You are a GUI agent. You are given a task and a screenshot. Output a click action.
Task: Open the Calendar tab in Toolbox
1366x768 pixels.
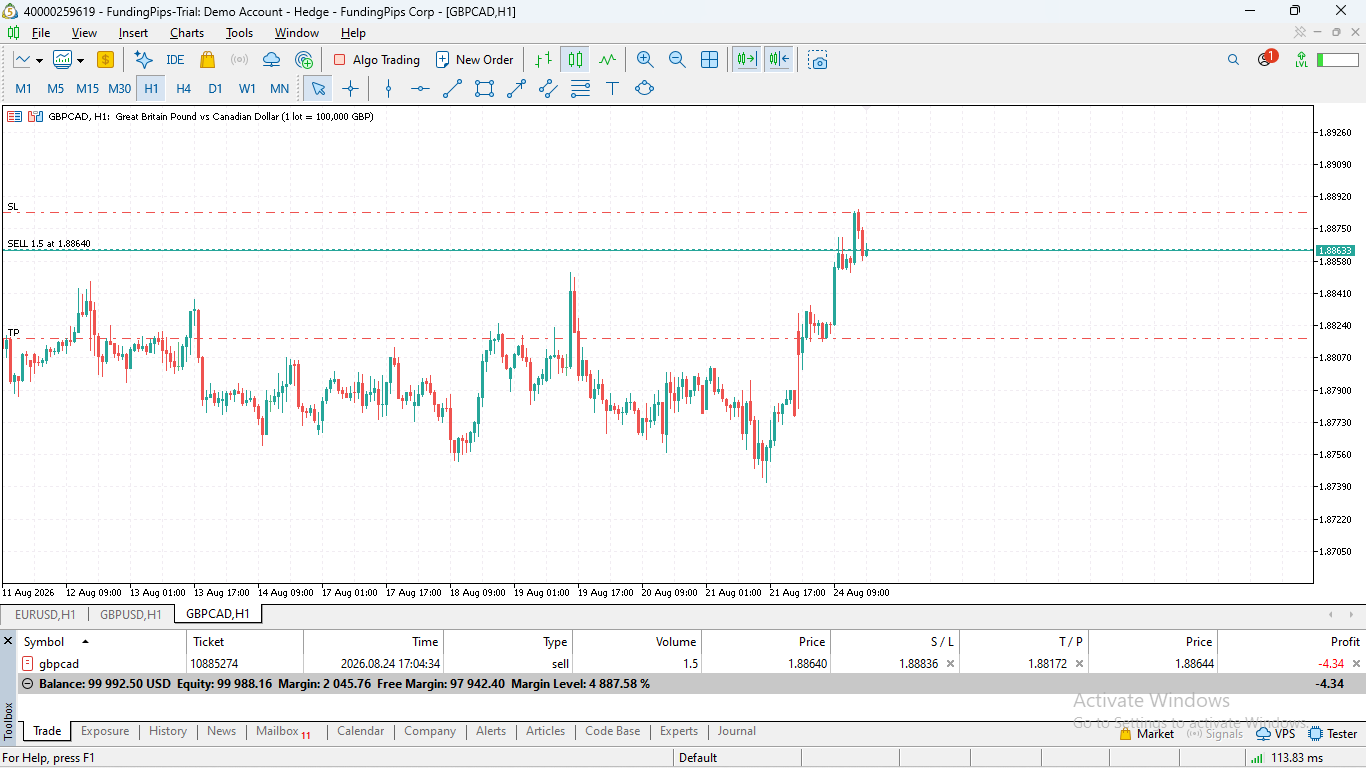[360, 731]
